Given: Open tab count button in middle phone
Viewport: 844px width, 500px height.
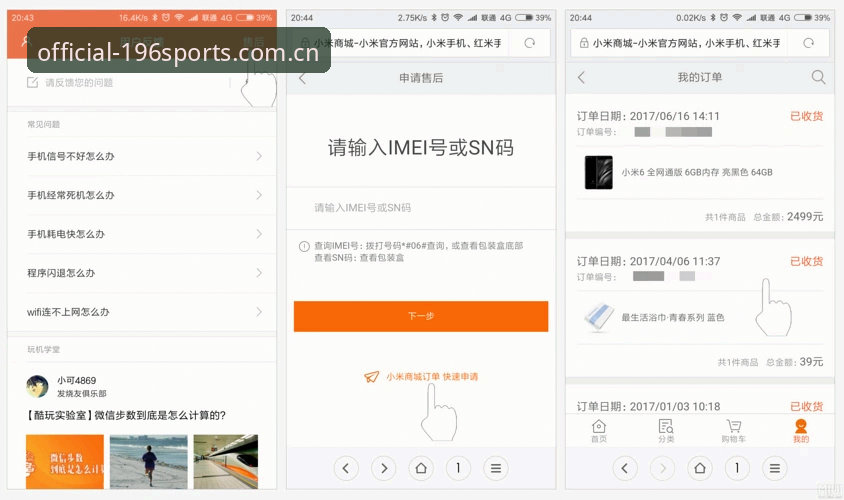Looking at the screenshot, I should point(458,468).
